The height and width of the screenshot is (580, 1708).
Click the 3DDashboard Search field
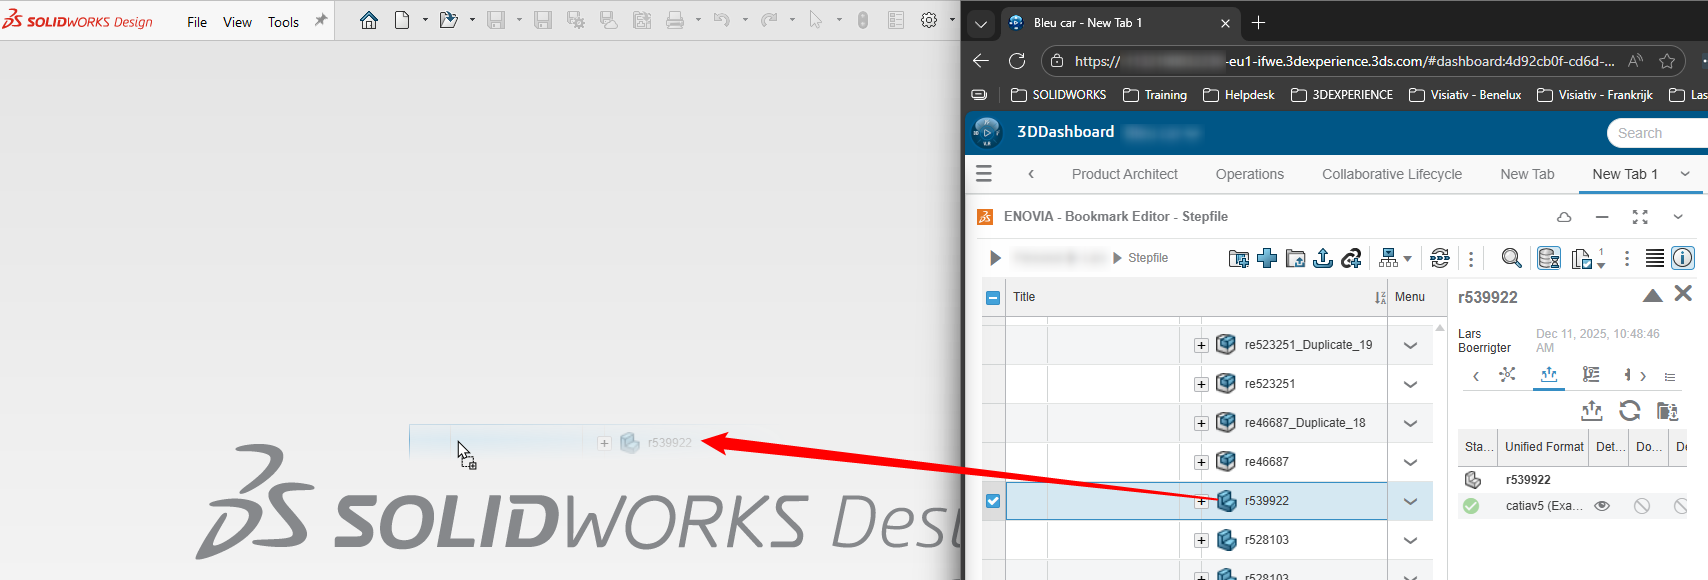[1655, 133]
